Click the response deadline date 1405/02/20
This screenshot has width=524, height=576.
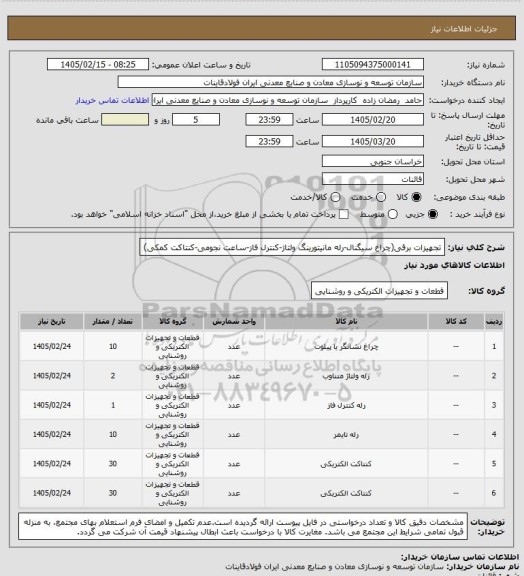tap(373, 120)
